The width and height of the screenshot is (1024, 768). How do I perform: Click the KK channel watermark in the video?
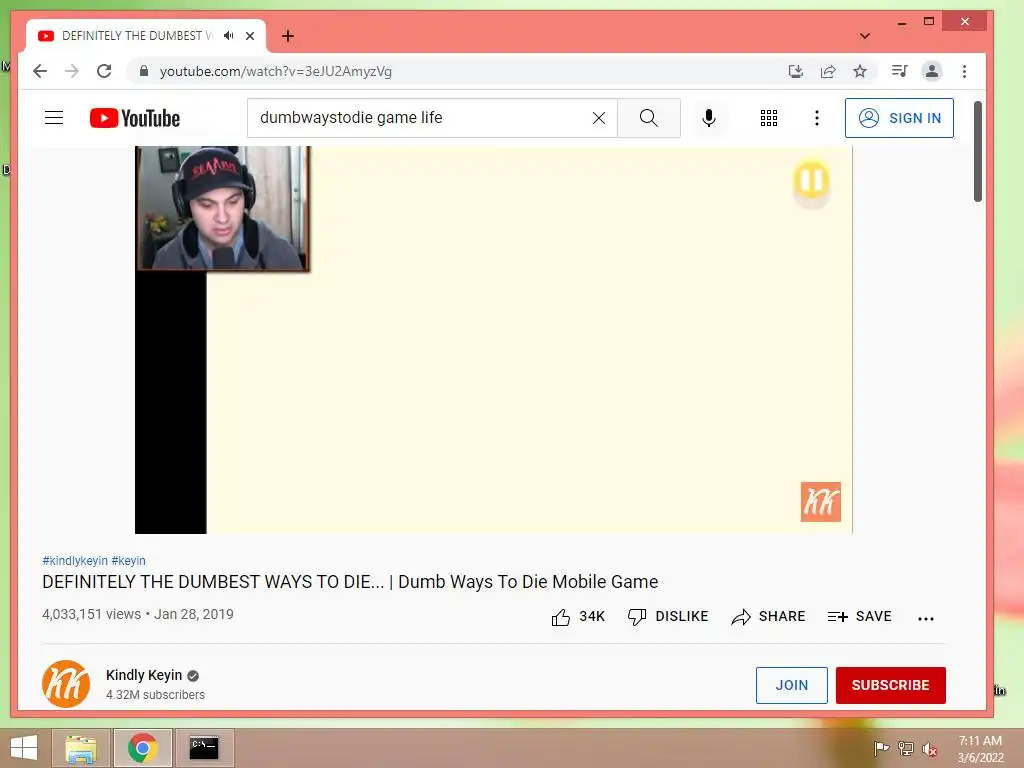(821, 502)
